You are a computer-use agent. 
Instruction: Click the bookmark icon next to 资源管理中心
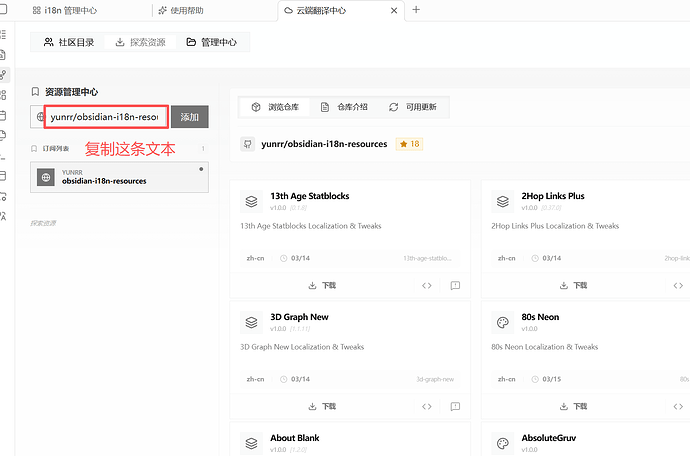(x=35, y=92)
